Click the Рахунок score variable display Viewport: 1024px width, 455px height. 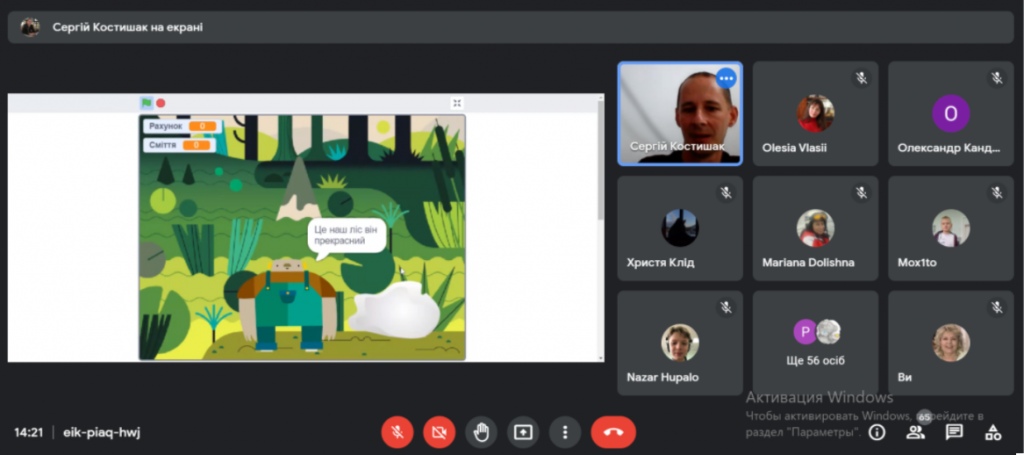coord(182,126)
